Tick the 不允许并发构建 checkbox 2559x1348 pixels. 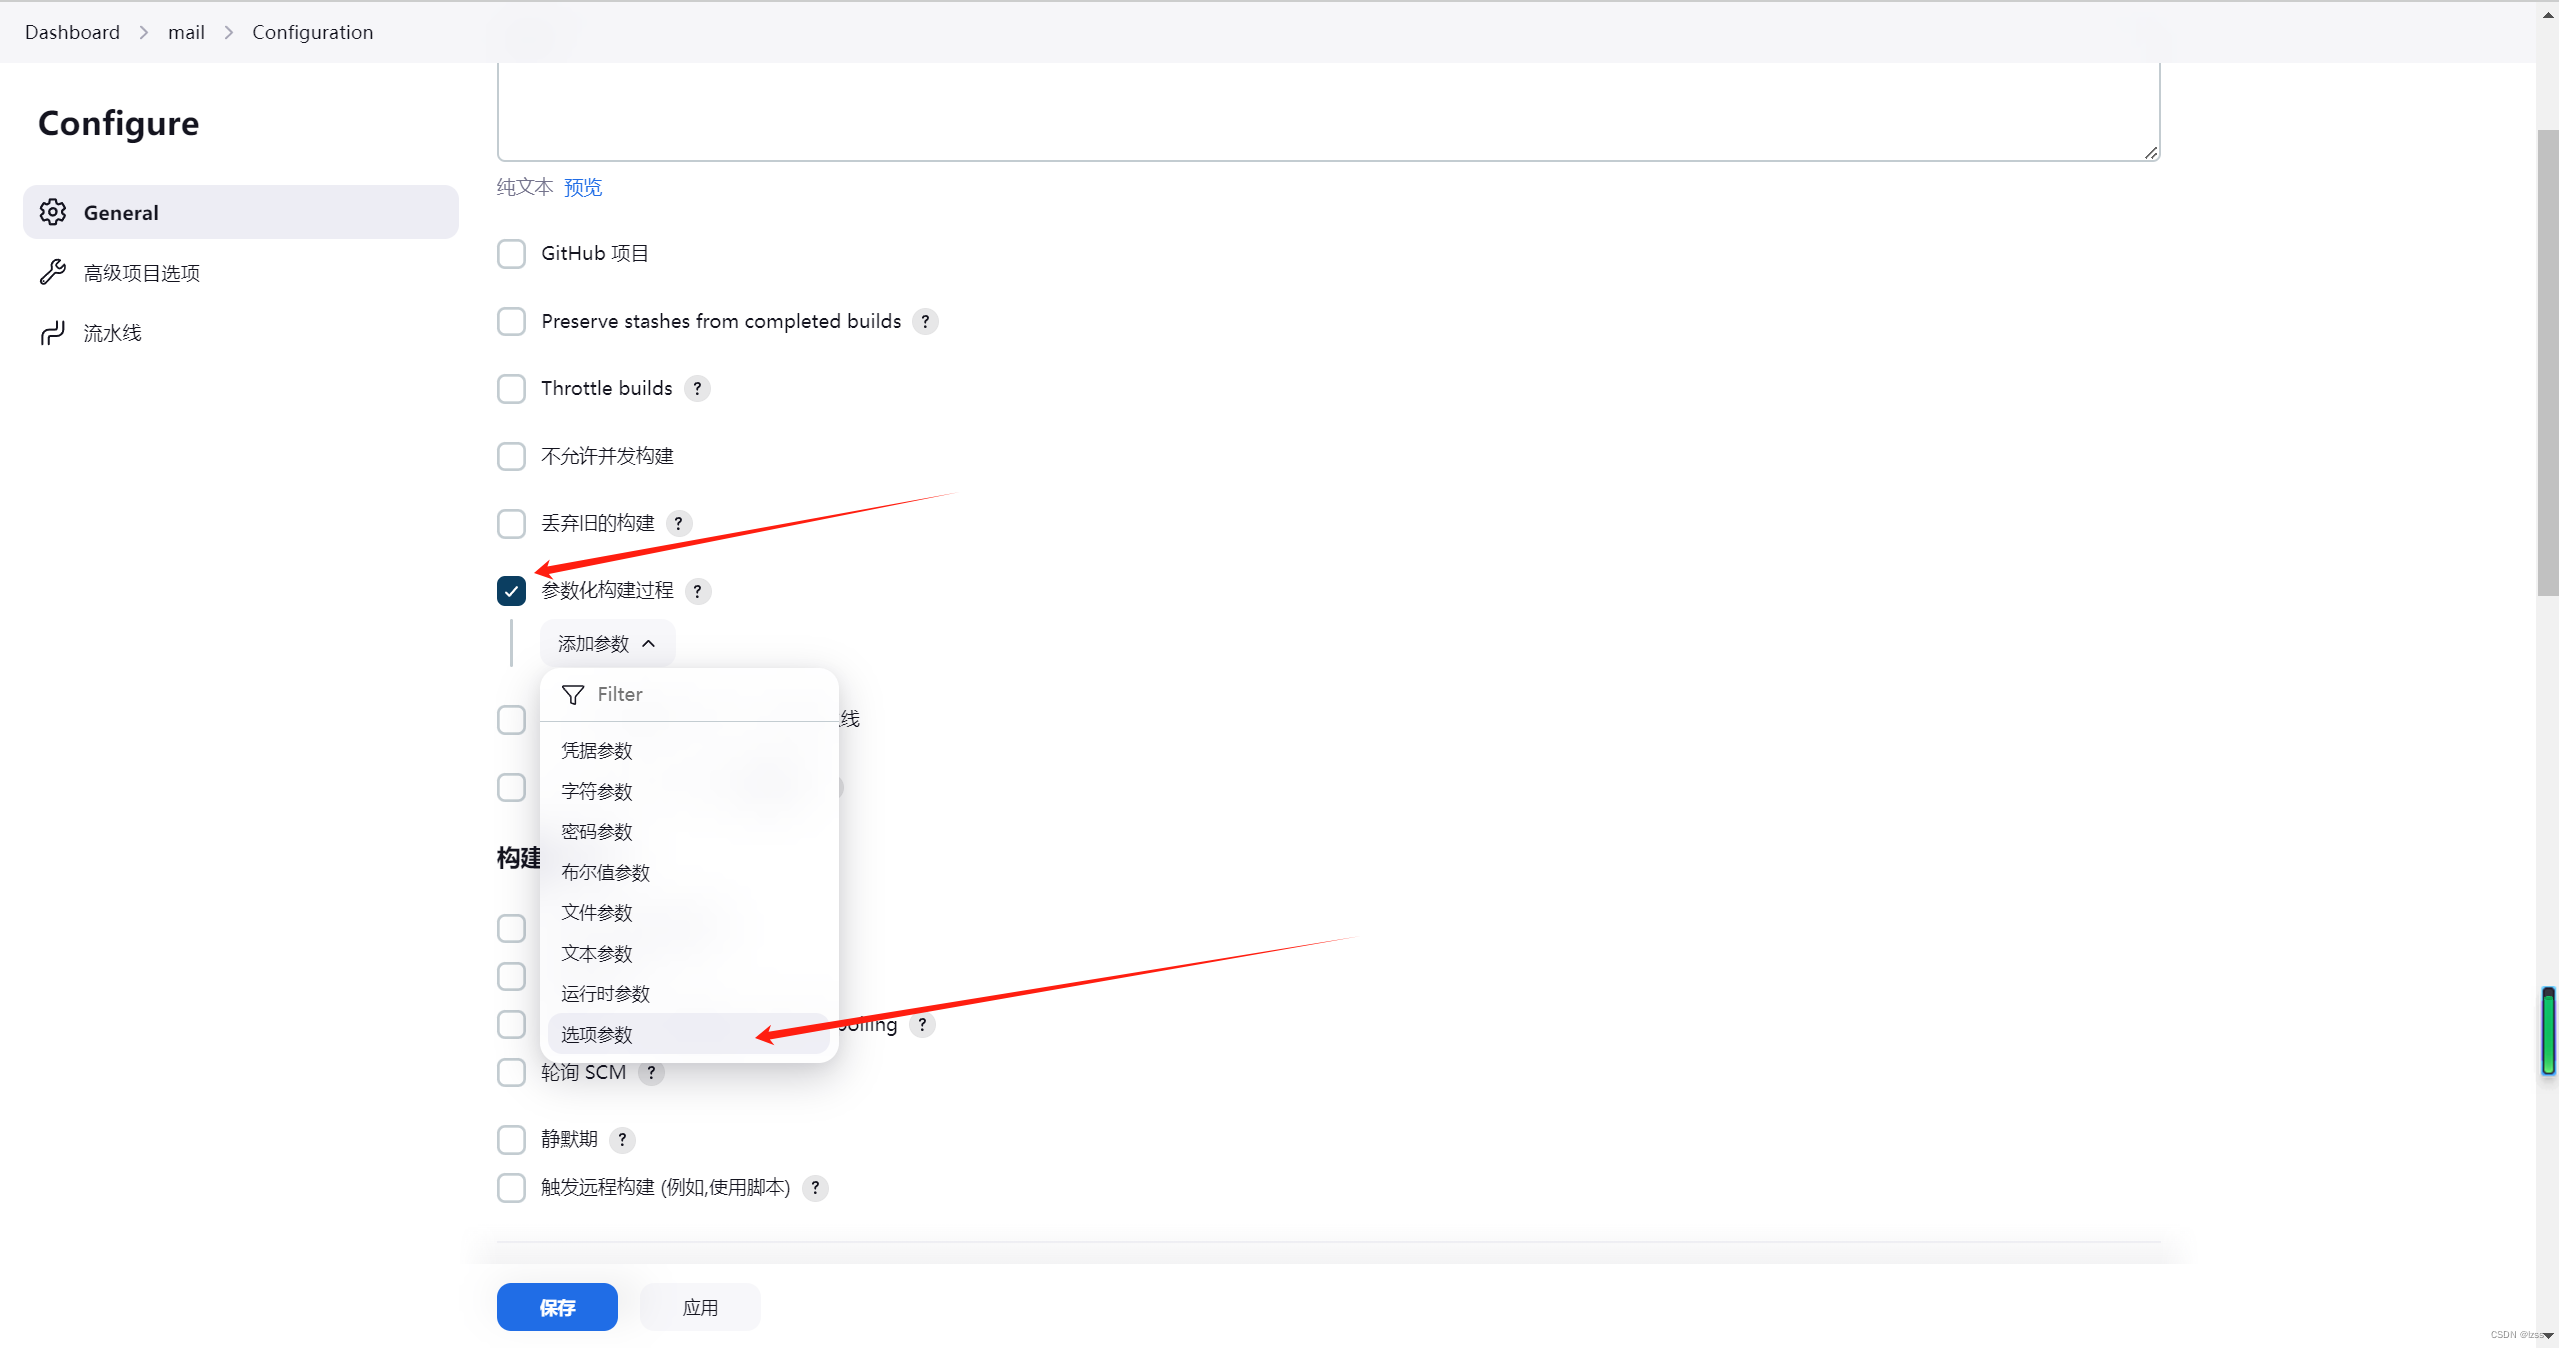click(x=511, y=457)
